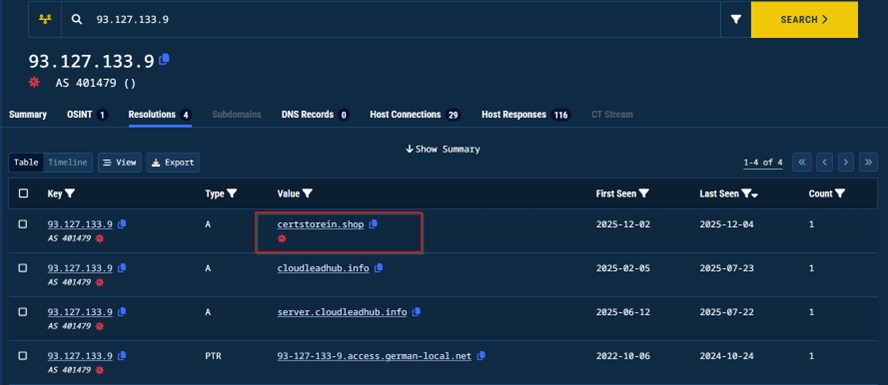Go to the next results page
Screen dimensions: 888x385
[x=846, y=162]
